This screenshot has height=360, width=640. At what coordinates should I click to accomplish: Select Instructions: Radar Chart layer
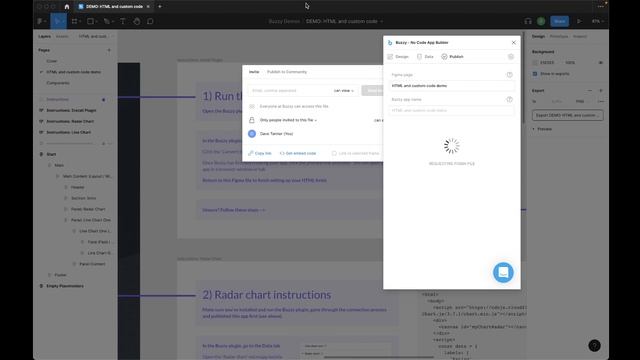click(70, 121)
